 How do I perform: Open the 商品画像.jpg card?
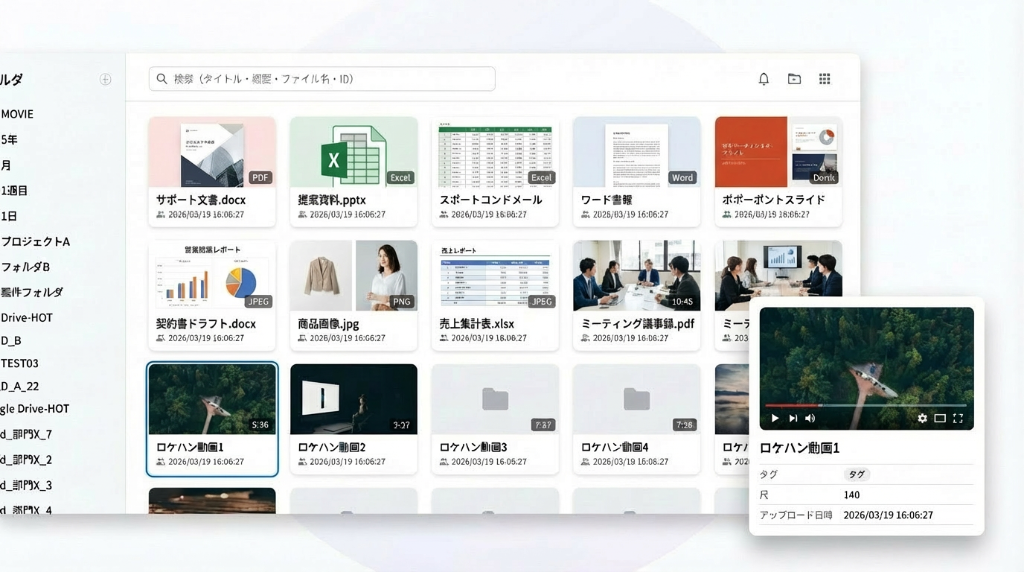tap(353, 295)
